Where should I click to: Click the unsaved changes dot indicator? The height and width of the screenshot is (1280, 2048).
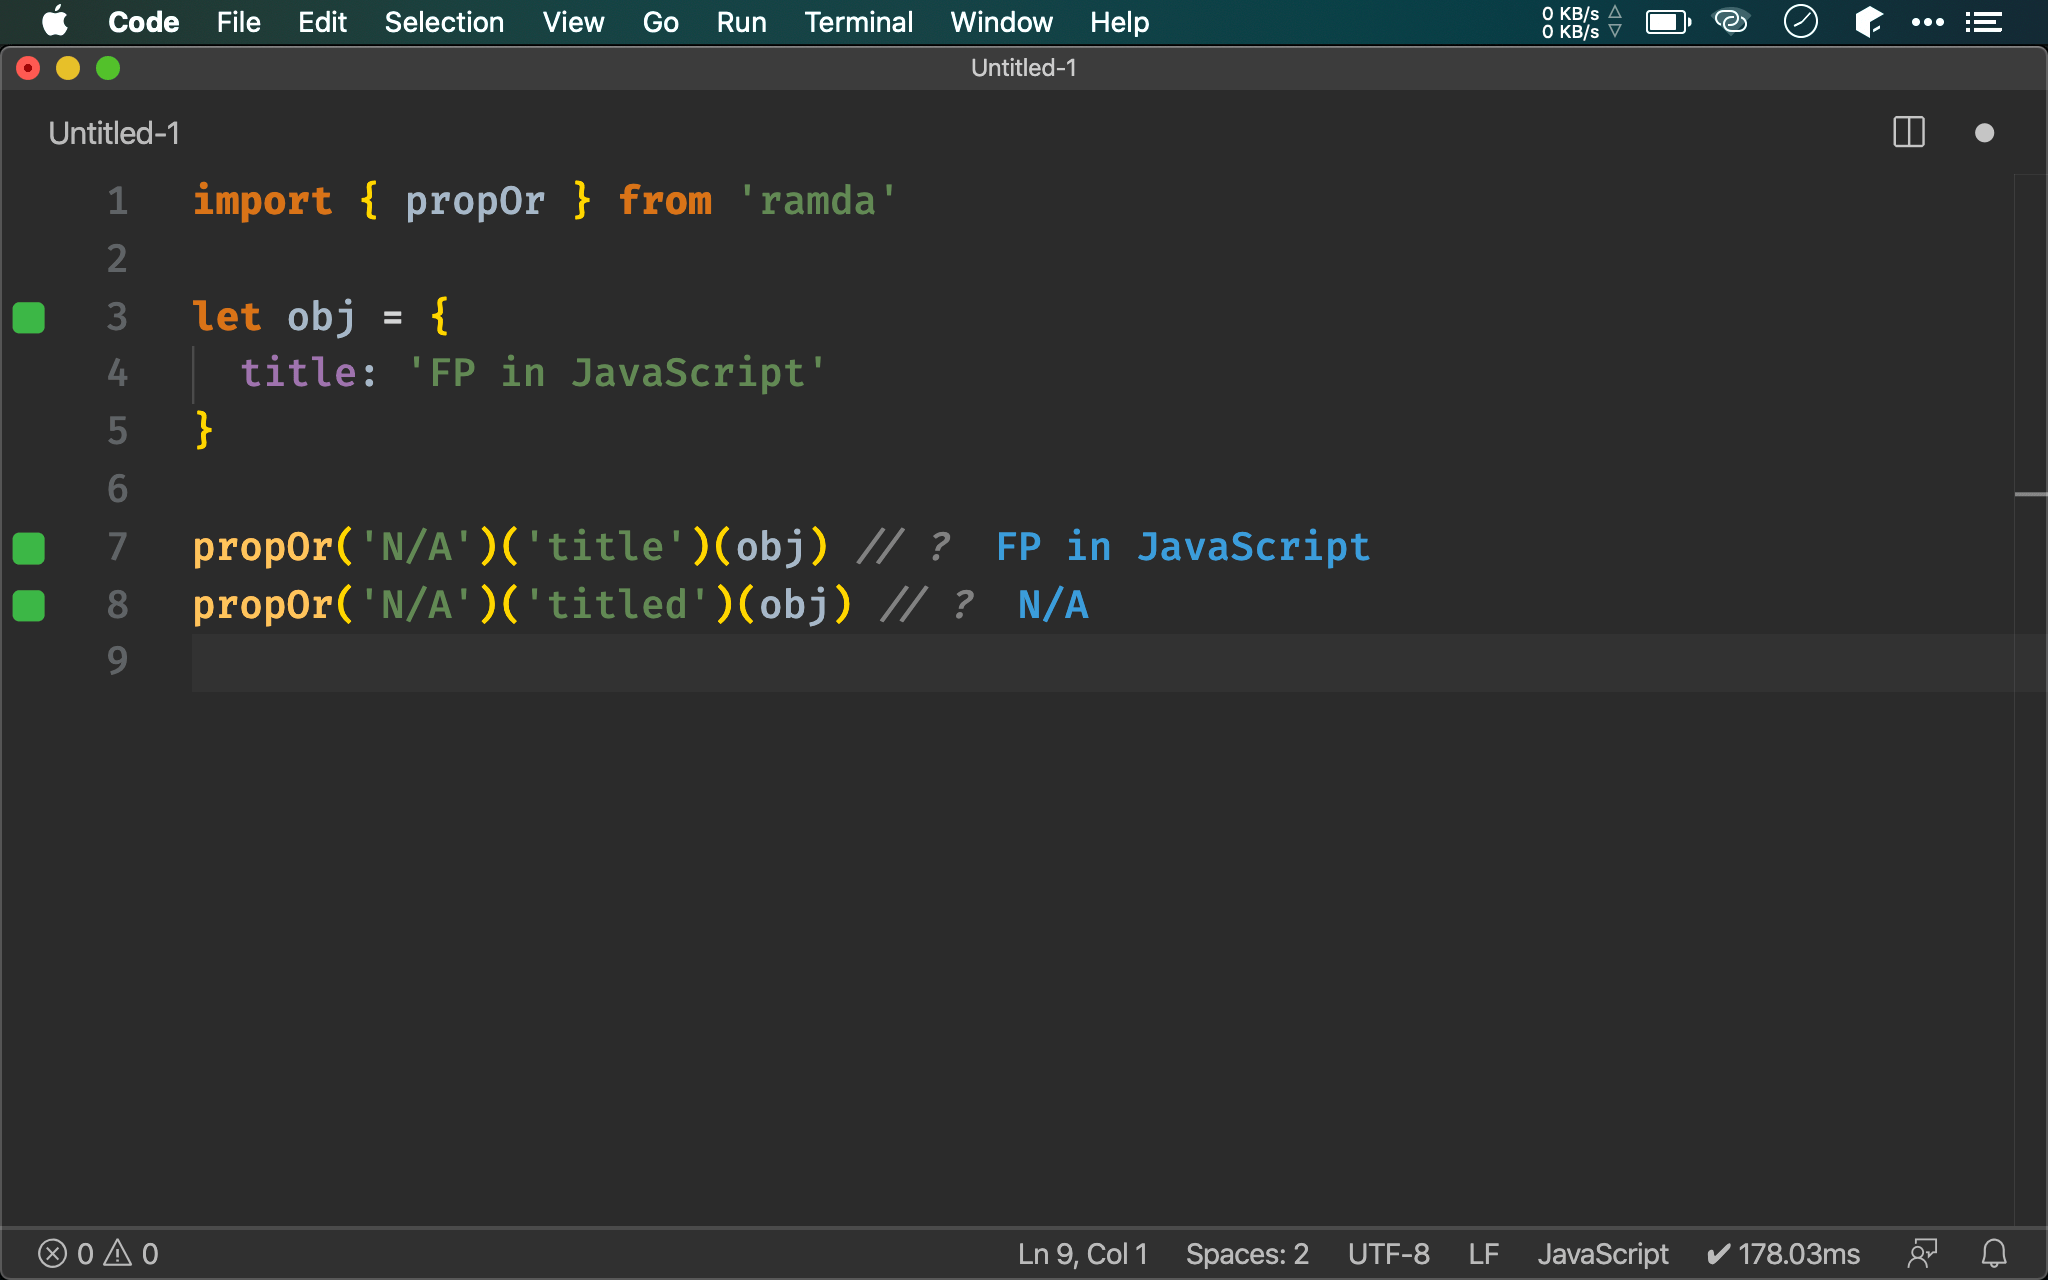(1984, 133)
